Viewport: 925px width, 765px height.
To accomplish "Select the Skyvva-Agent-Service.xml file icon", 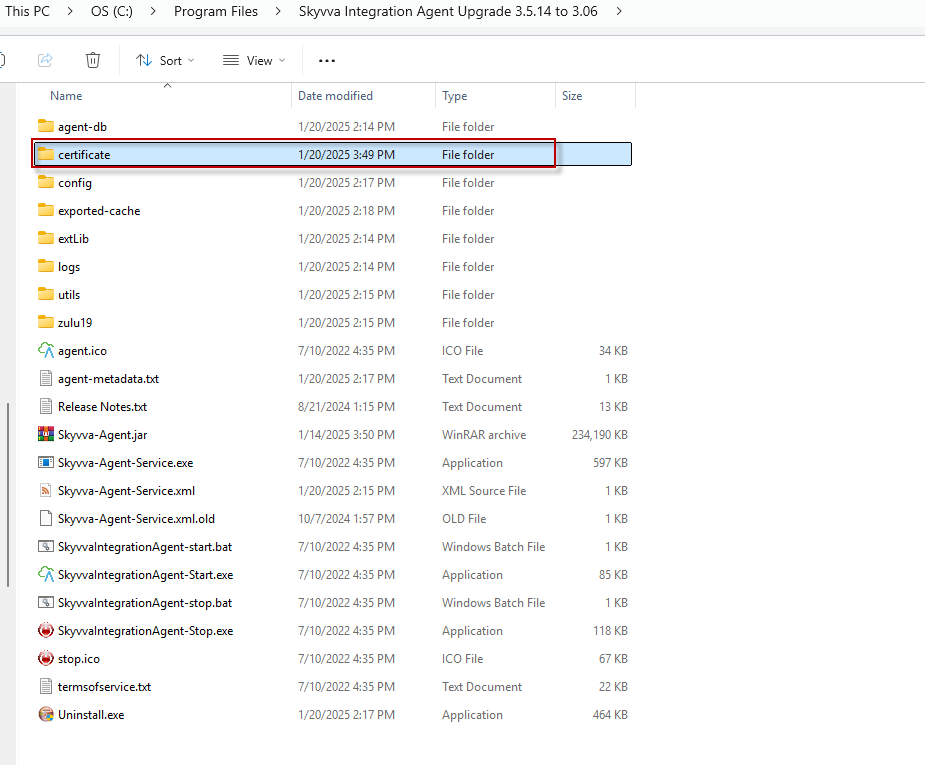I will pos(45,491).
